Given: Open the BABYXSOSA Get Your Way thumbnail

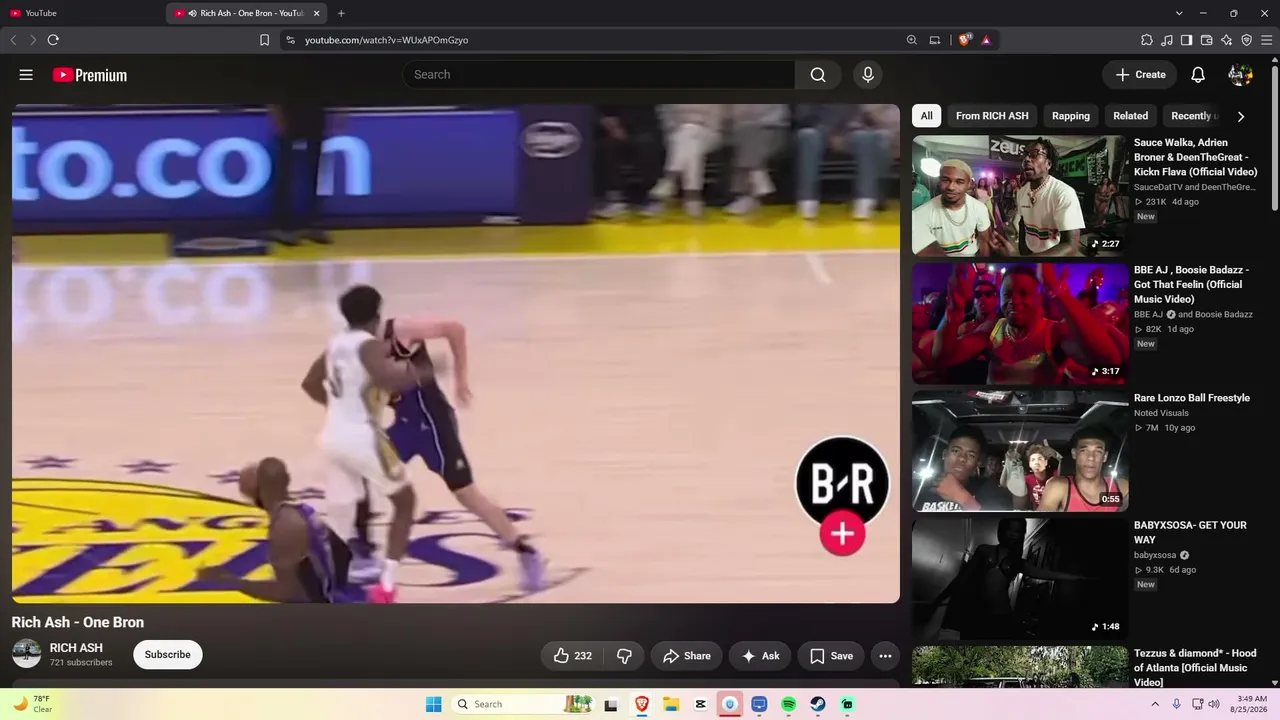Looking at the screenshot, I should [1020, 579].
